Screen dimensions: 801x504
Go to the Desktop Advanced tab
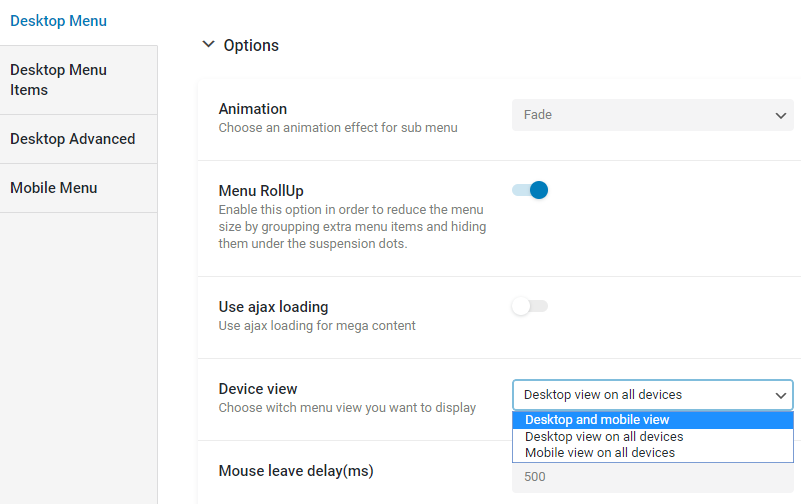point(79,139)
